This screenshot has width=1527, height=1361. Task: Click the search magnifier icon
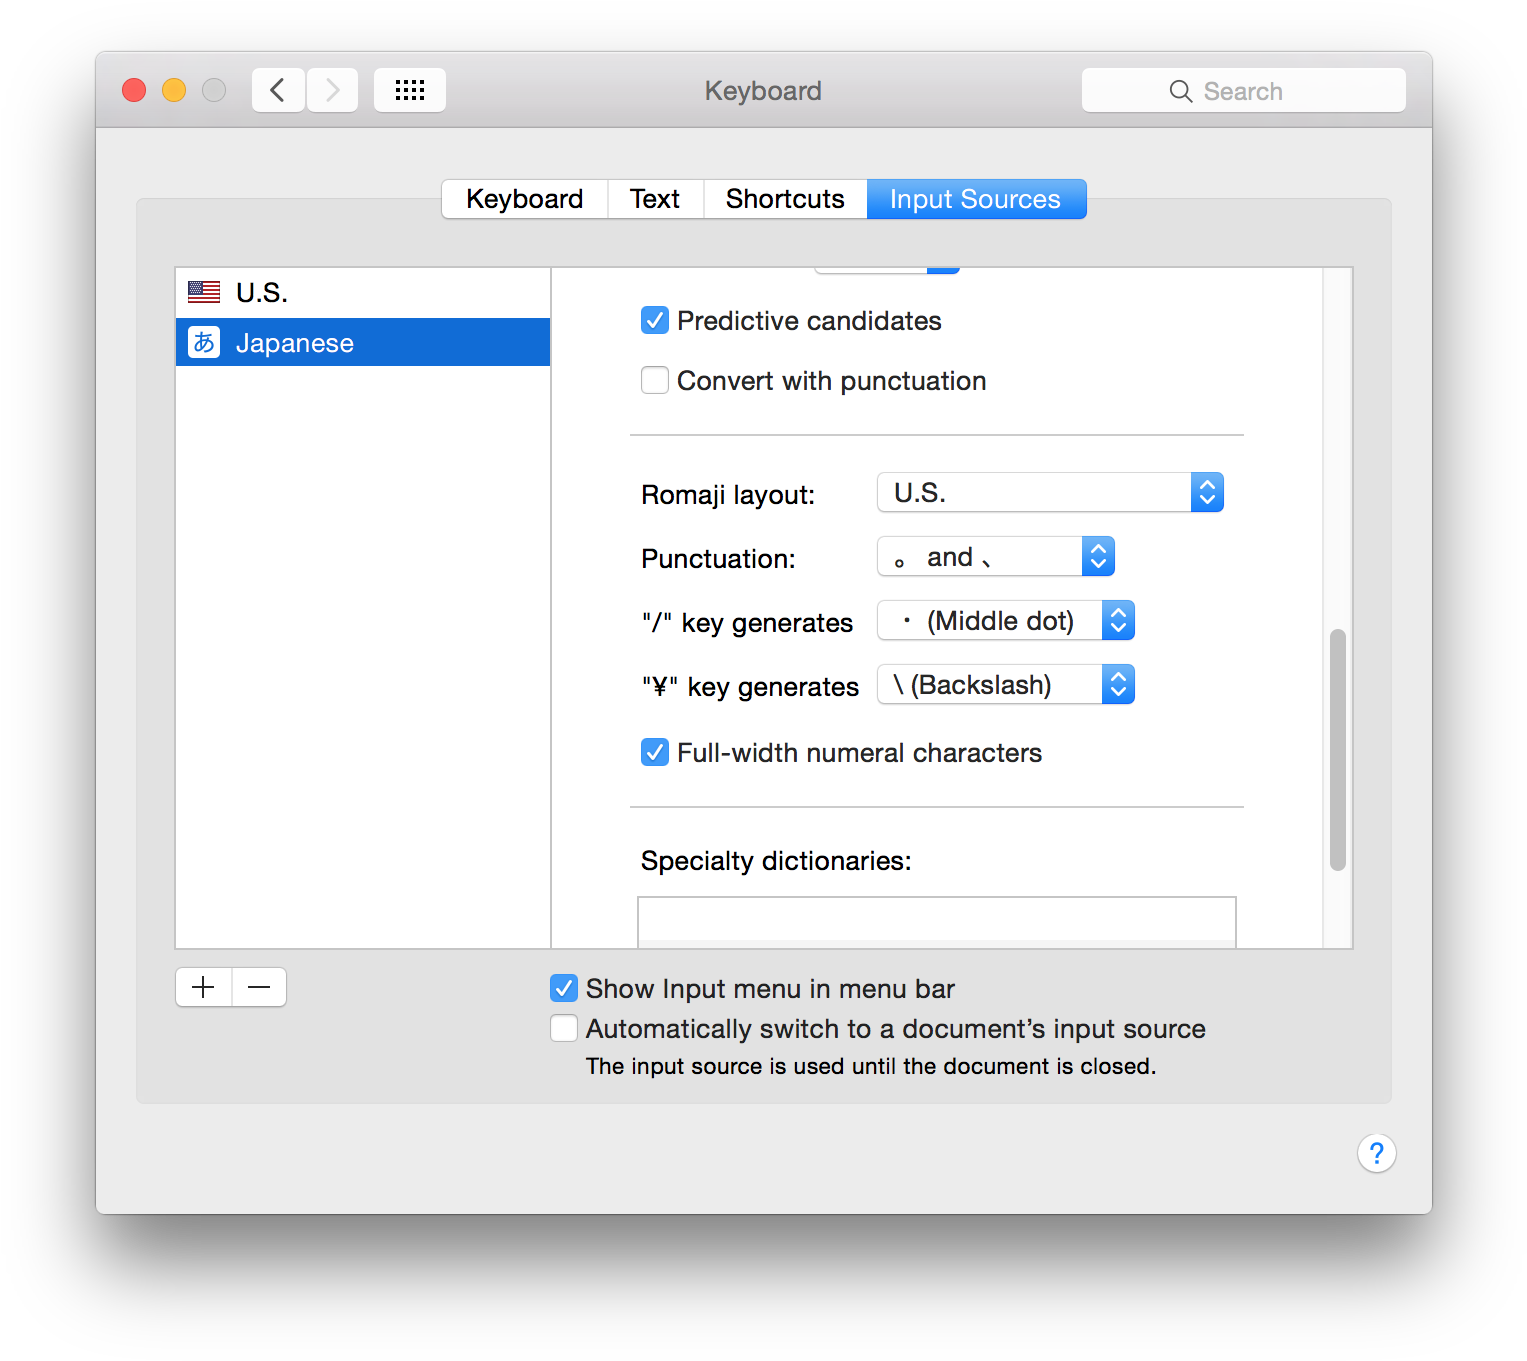pyautogui.click(x=1181, y=90)
